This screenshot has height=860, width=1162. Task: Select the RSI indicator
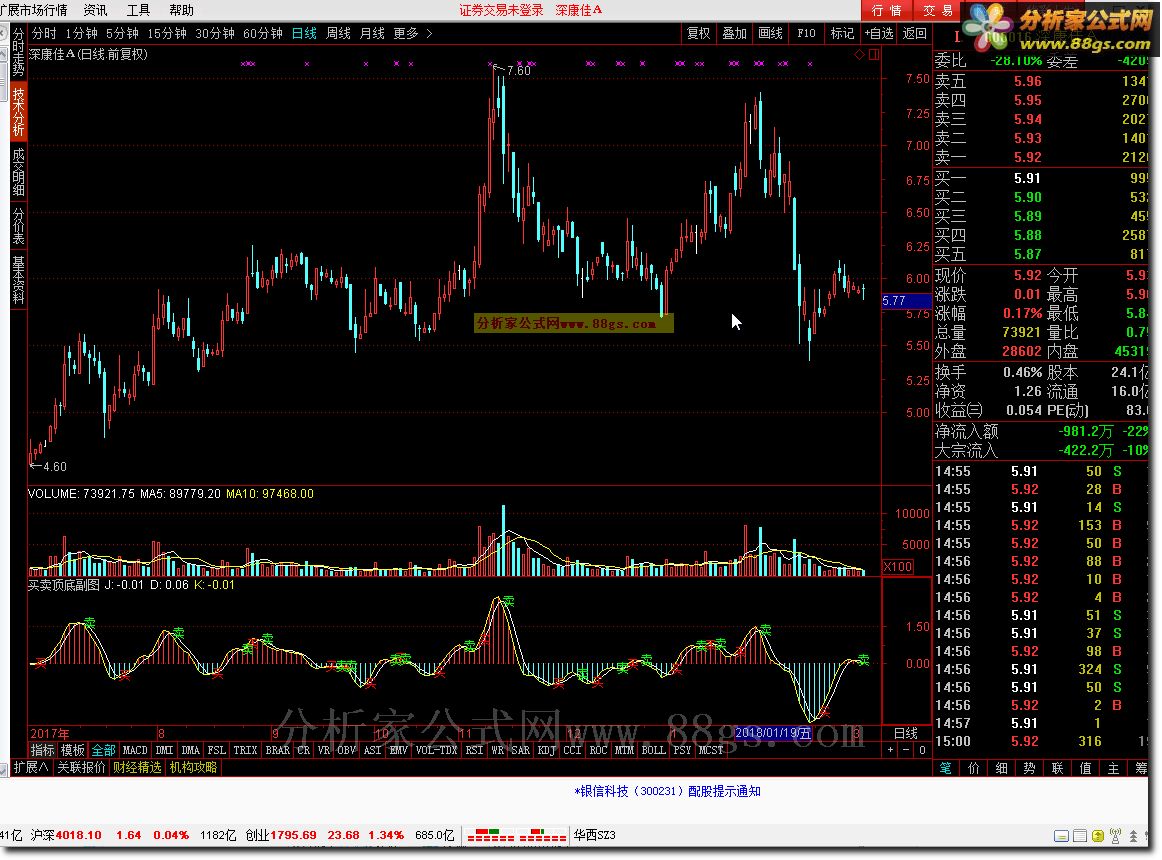[474, 750]
